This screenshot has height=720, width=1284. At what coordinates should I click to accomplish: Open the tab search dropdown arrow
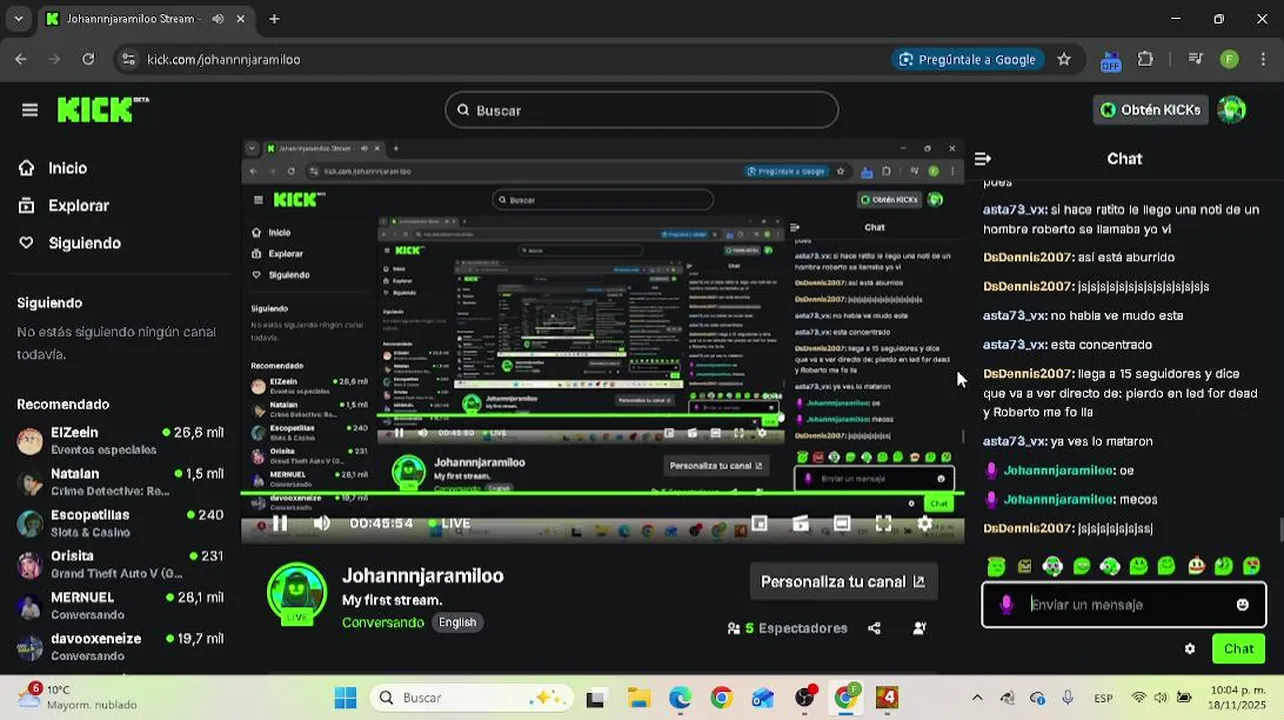(18, 19)
